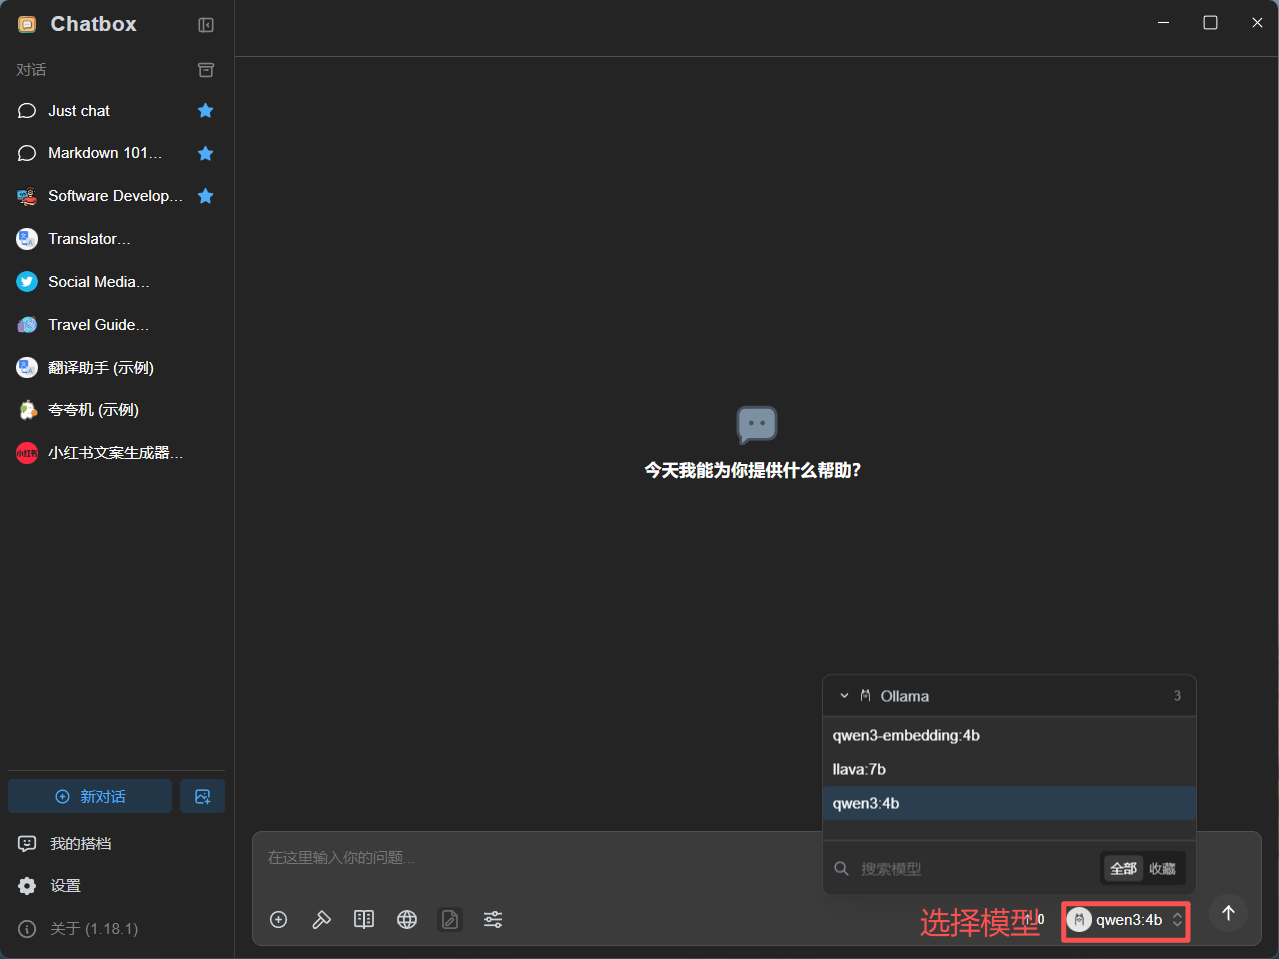Click the Twitter bird icon of Social Media
The height and width of the screenshot is (959, 1279).
(27, 282)
